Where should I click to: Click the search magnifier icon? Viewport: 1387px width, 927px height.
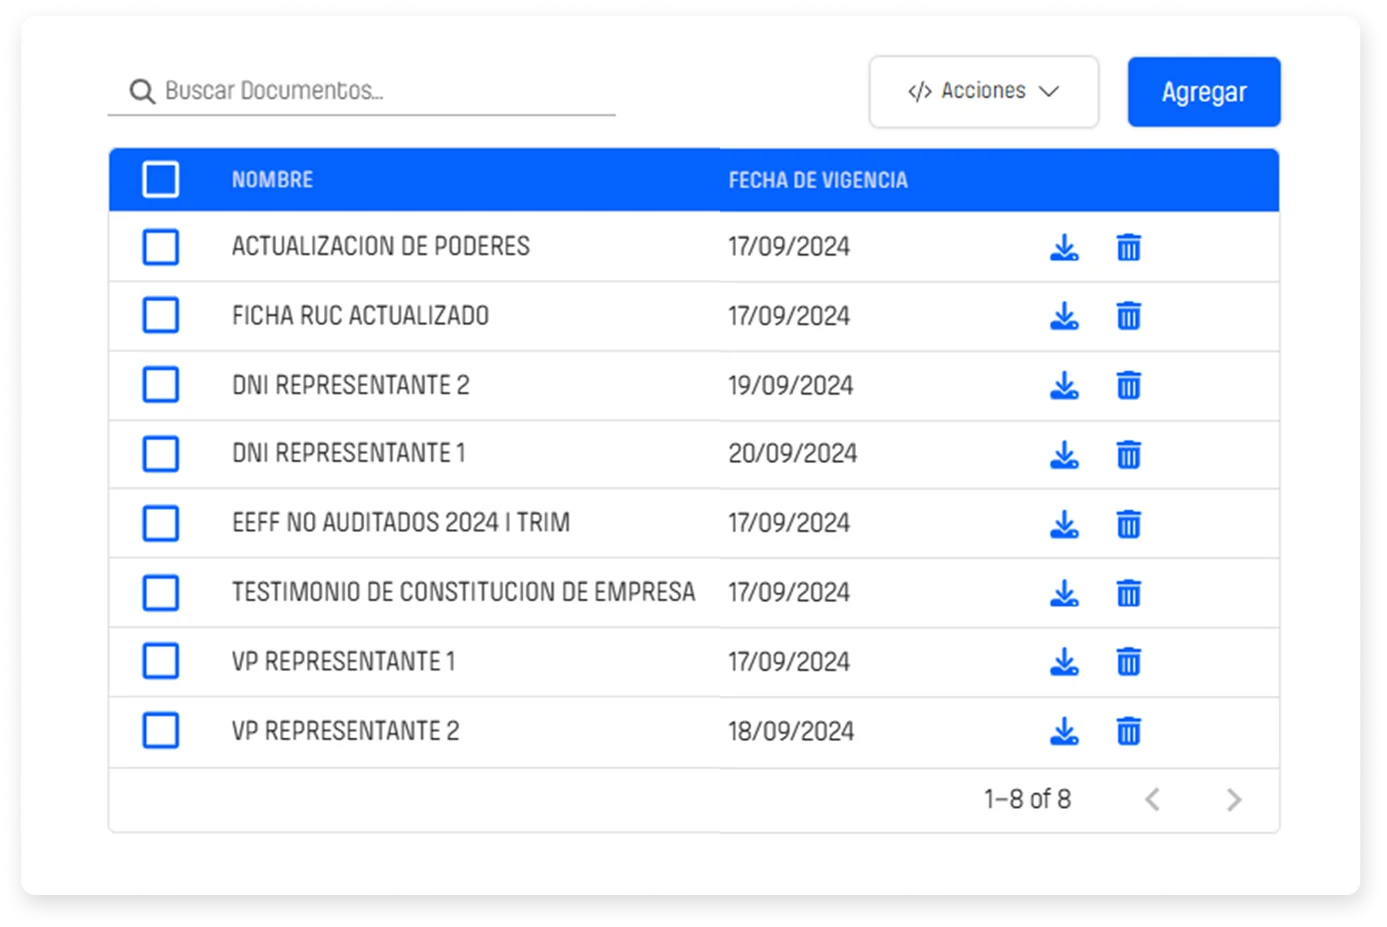(142, 90)
